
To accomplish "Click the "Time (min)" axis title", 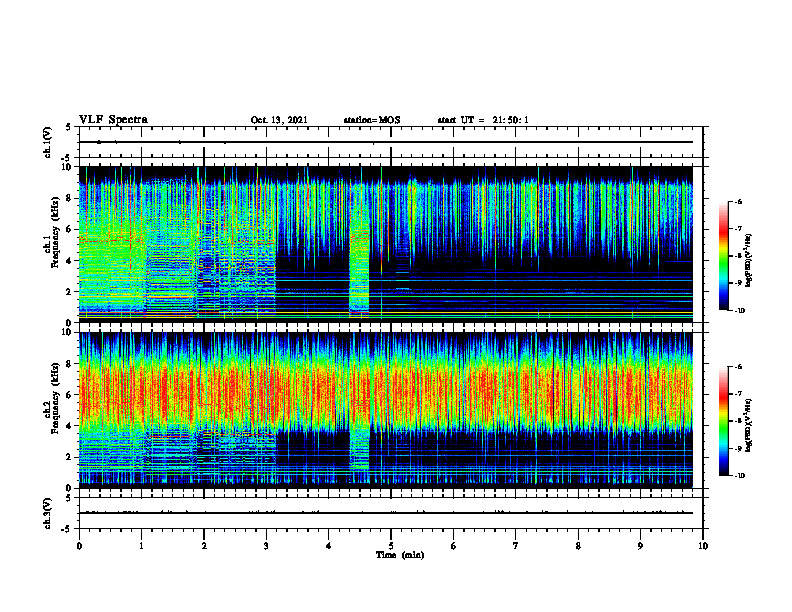I will click(x=400, y=555).
